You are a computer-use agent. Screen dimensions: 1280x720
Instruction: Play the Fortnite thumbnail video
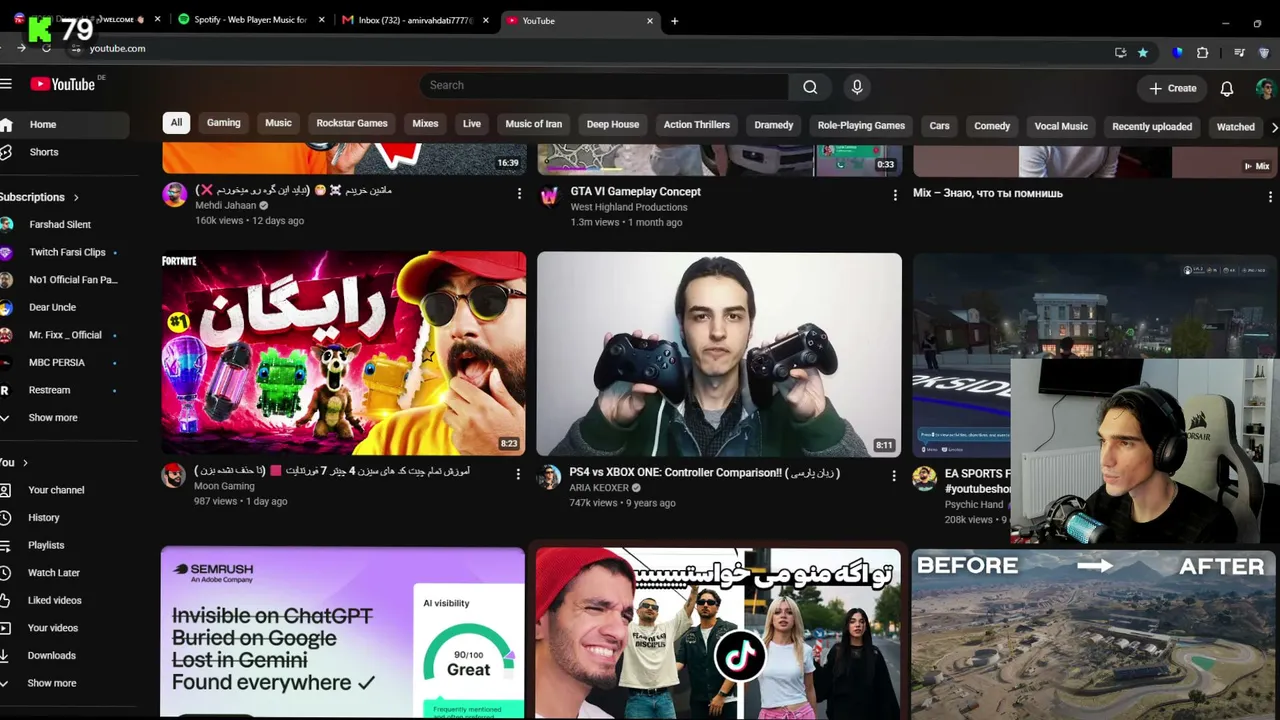click(x=344, y=353)
